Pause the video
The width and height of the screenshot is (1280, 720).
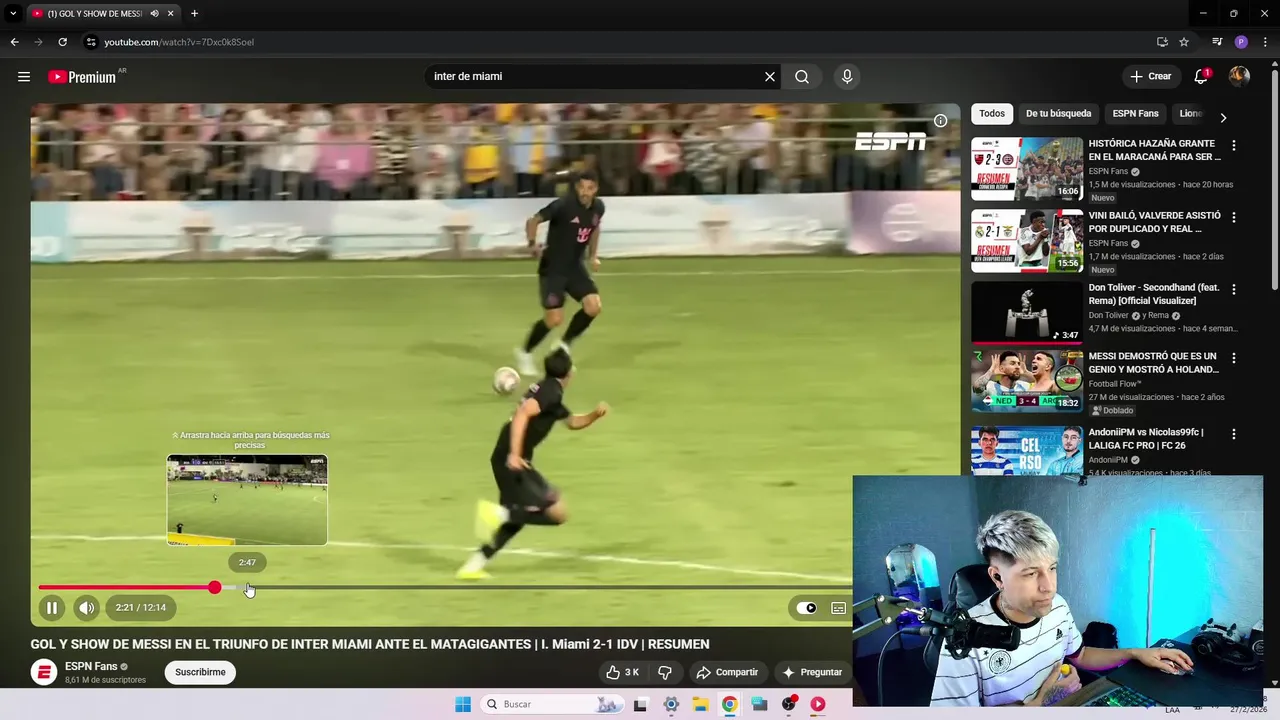tap(51, 607)
